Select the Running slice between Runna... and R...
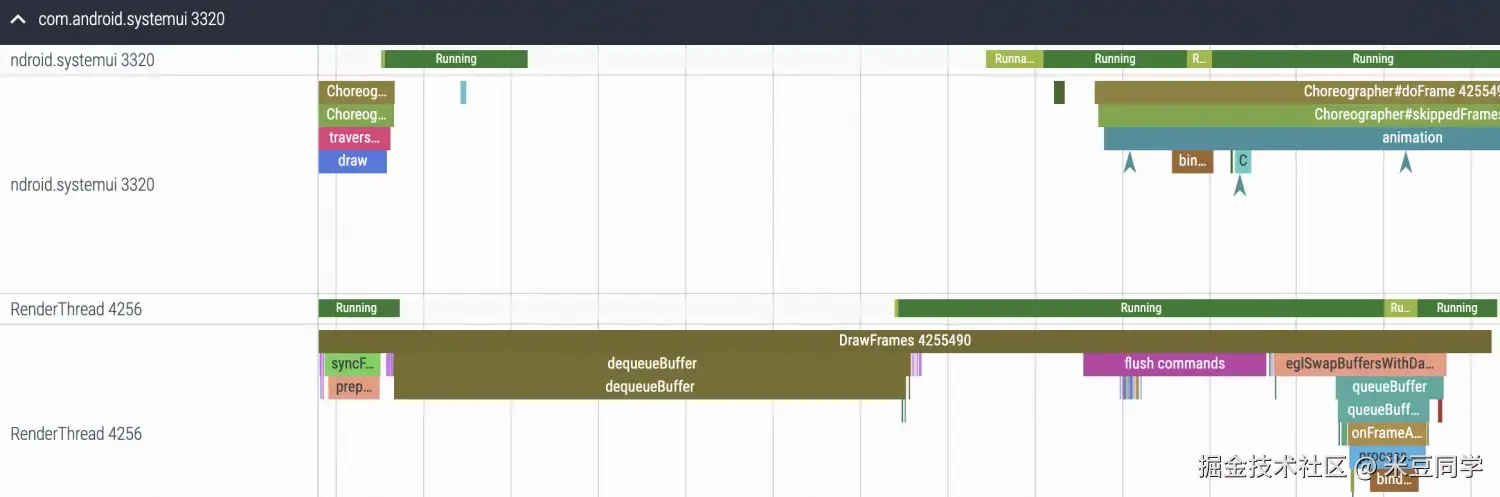1500x497 pixels. click(1115, 59)
